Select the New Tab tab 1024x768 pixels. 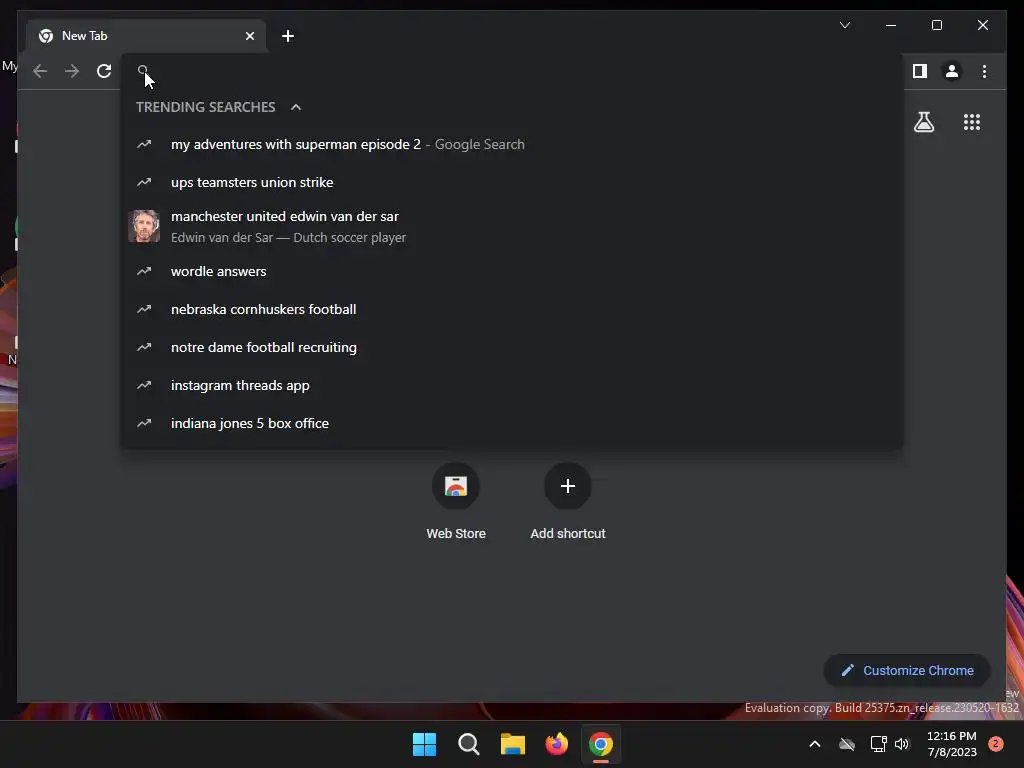coord(146,36)
